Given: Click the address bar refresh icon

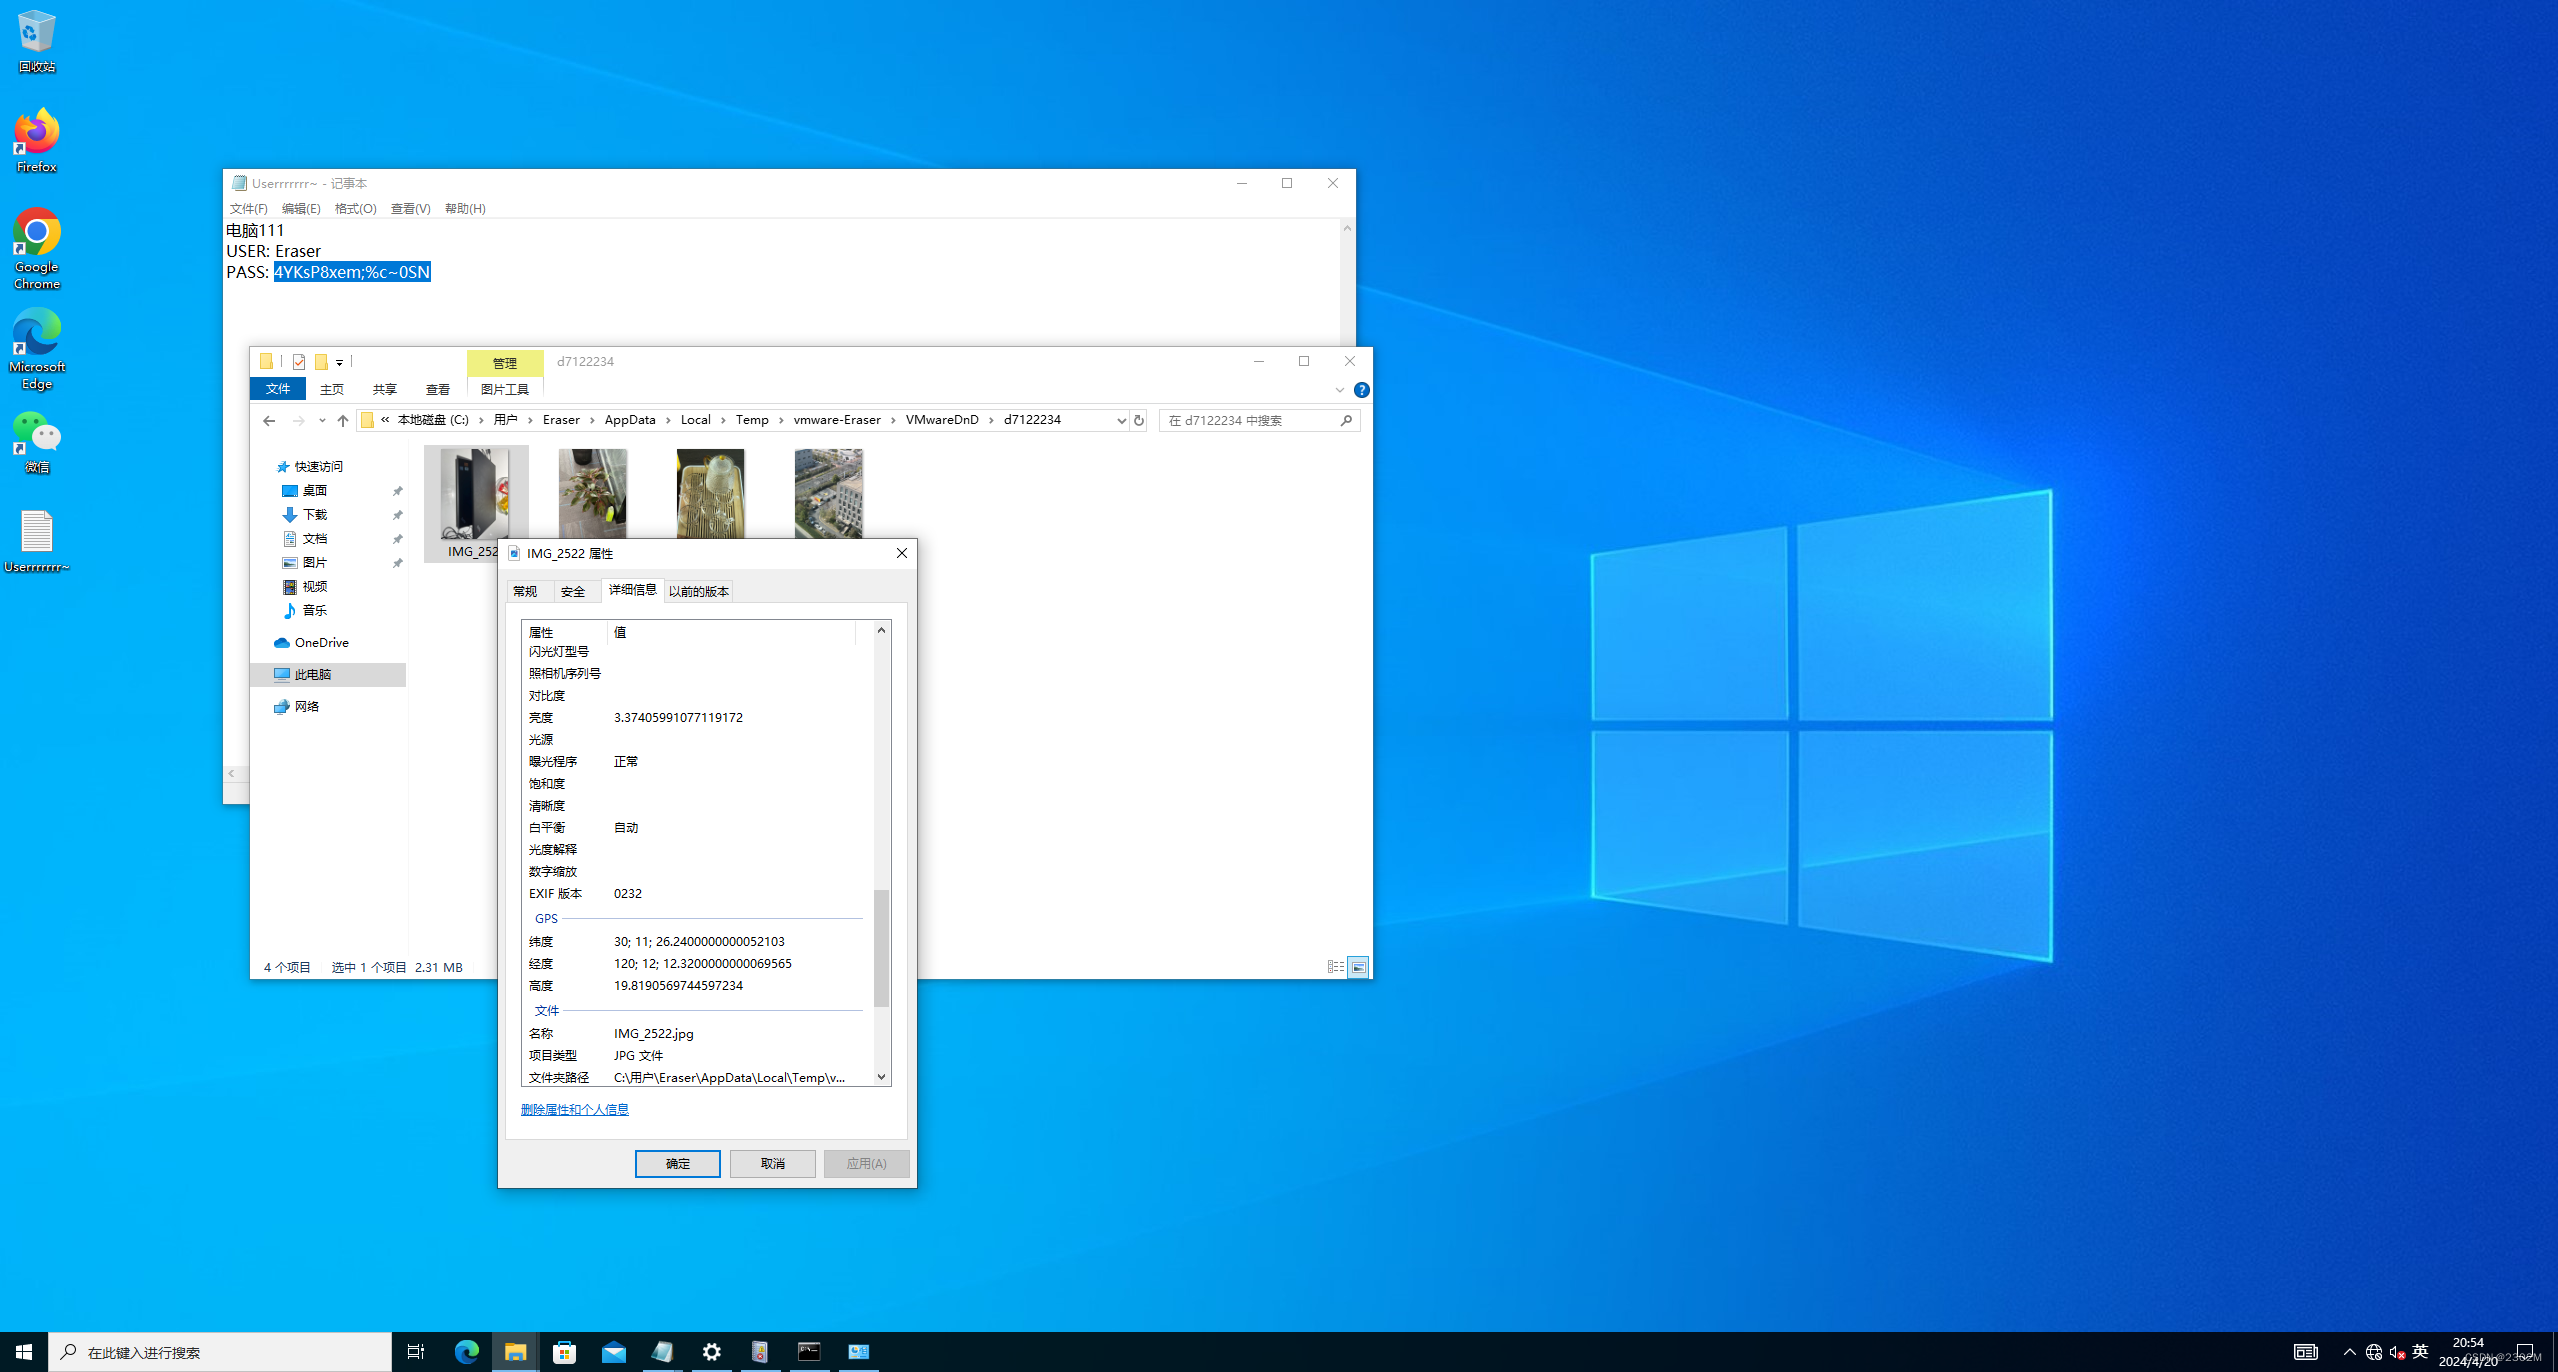Looking at the screenshot, I should 1139,421.
